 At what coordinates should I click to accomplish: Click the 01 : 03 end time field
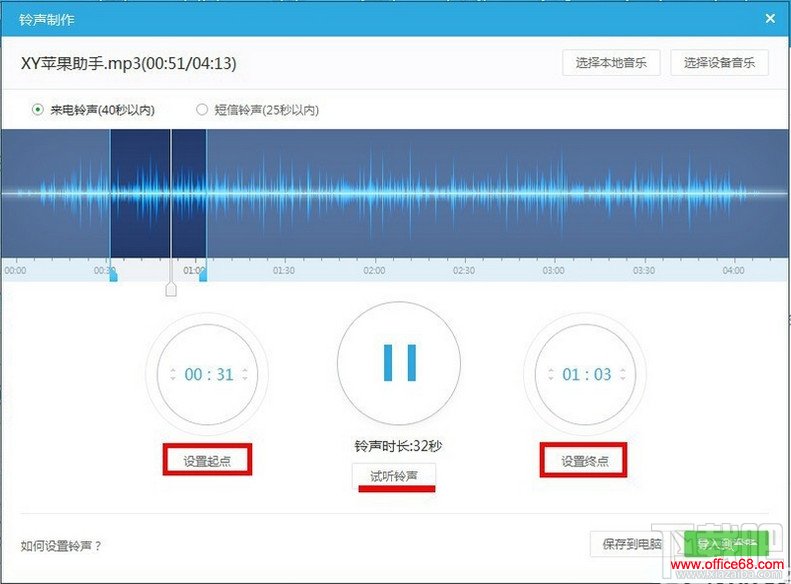(x=587, y=374)
